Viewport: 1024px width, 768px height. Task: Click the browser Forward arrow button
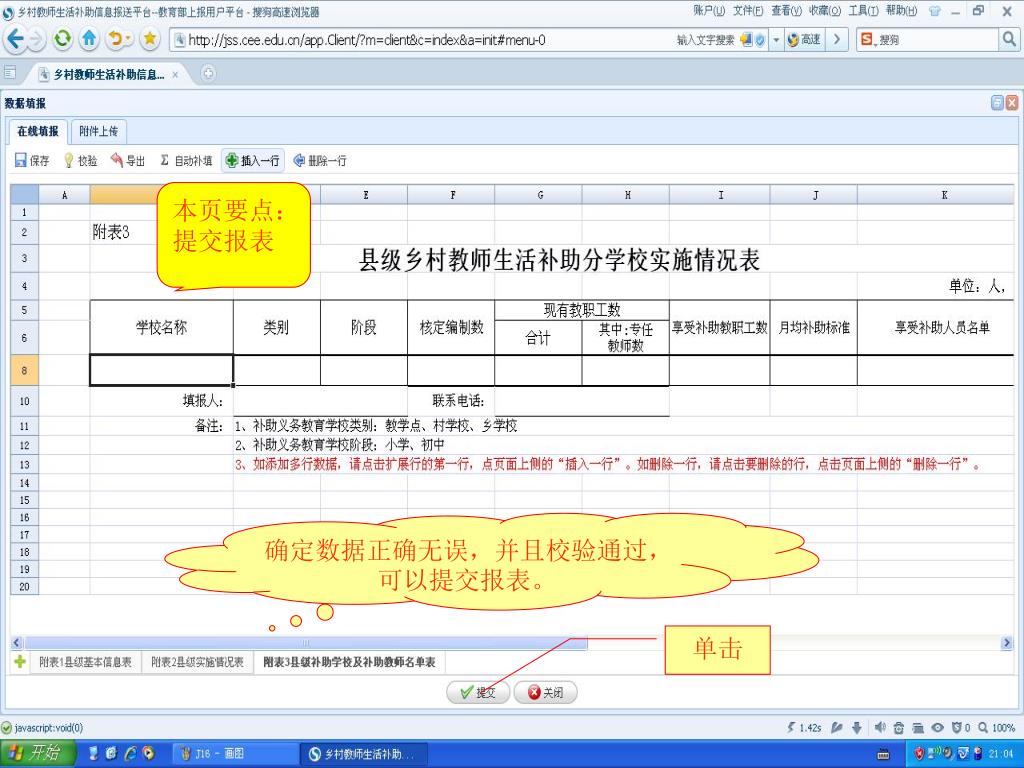(36, 40)
